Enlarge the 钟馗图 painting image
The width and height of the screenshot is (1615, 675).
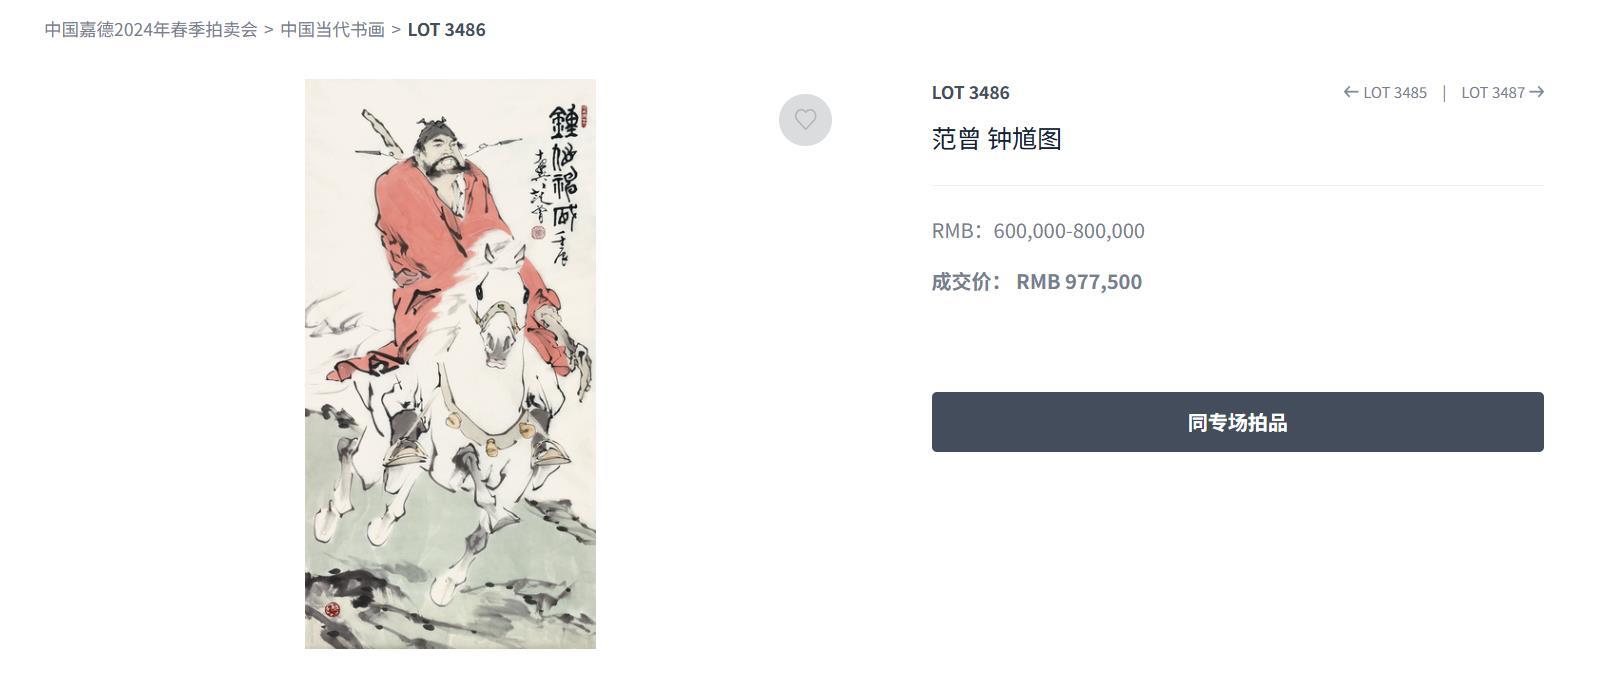pyautogui.click(x=450, y=364)
